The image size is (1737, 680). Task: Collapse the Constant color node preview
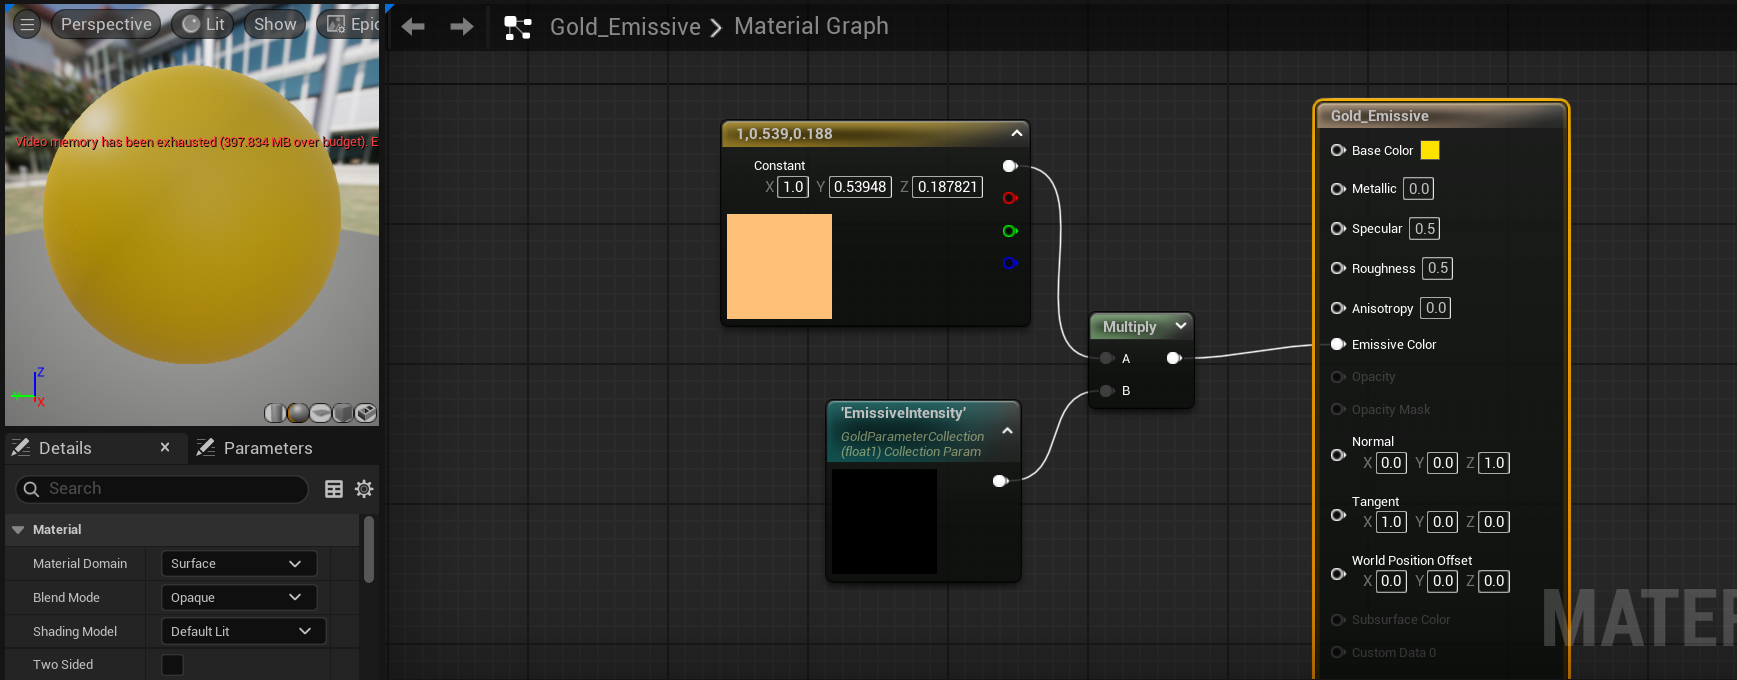(1016, 133)
